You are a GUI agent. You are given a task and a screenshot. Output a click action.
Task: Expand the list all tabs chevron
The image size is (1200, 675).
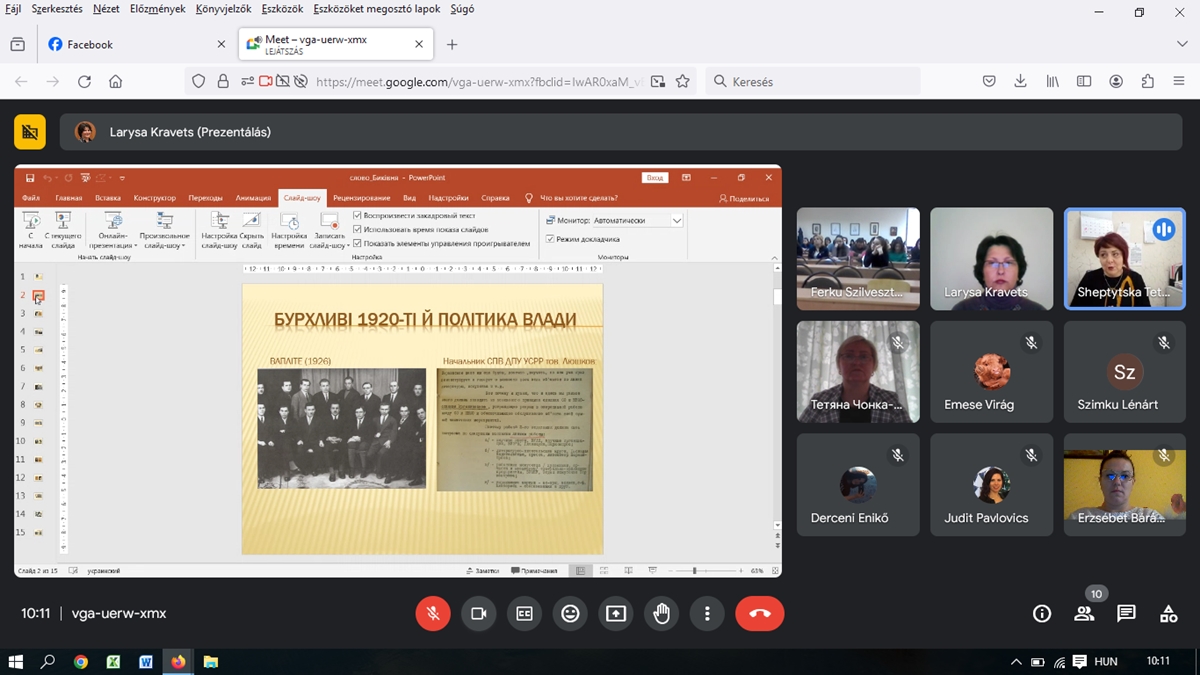point(1182,44)
